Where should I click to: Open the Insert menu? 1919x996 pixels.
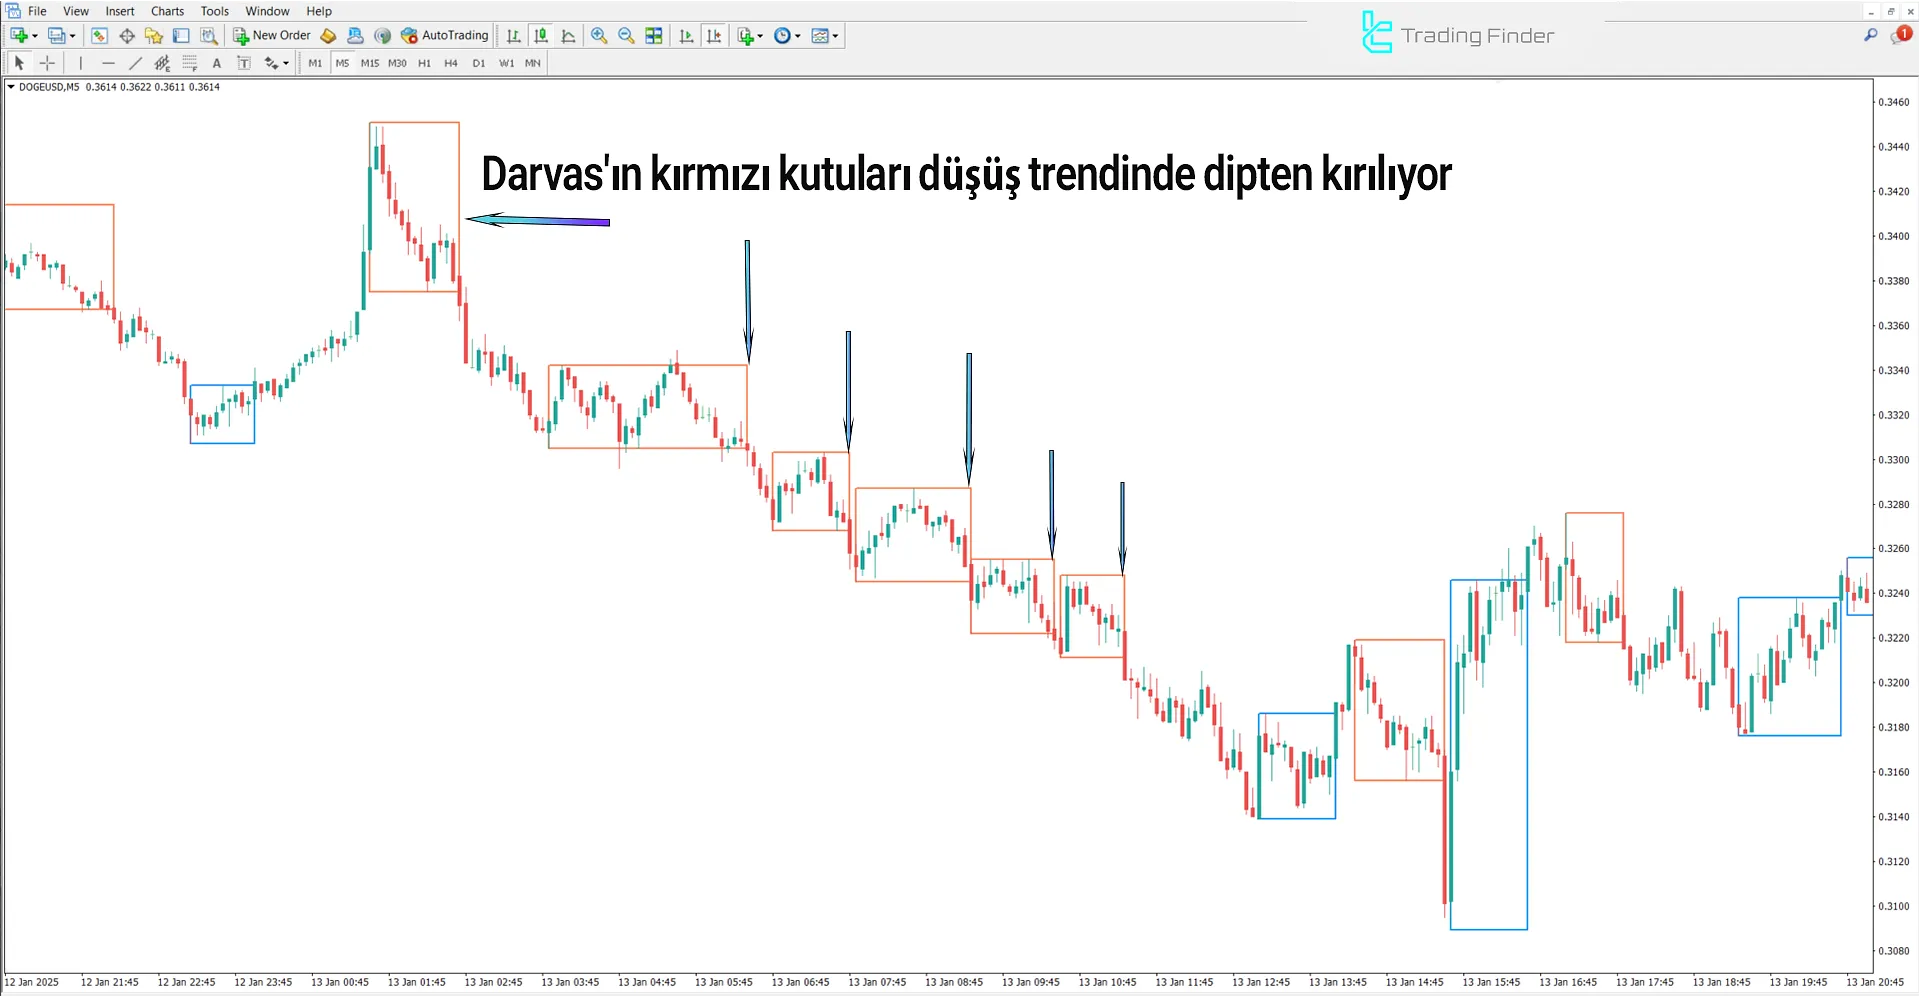[120, 11]
